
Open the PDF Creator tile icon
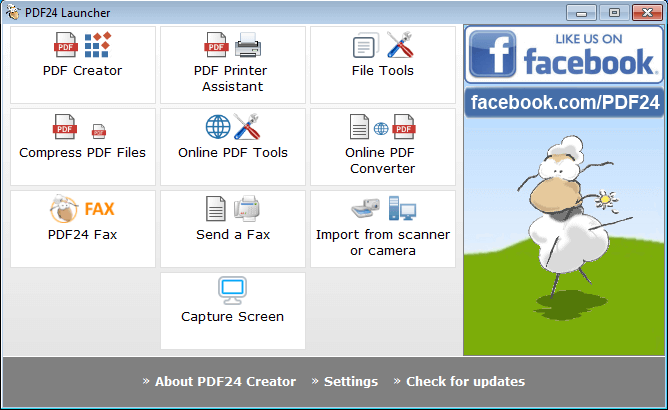pos(82,45)
